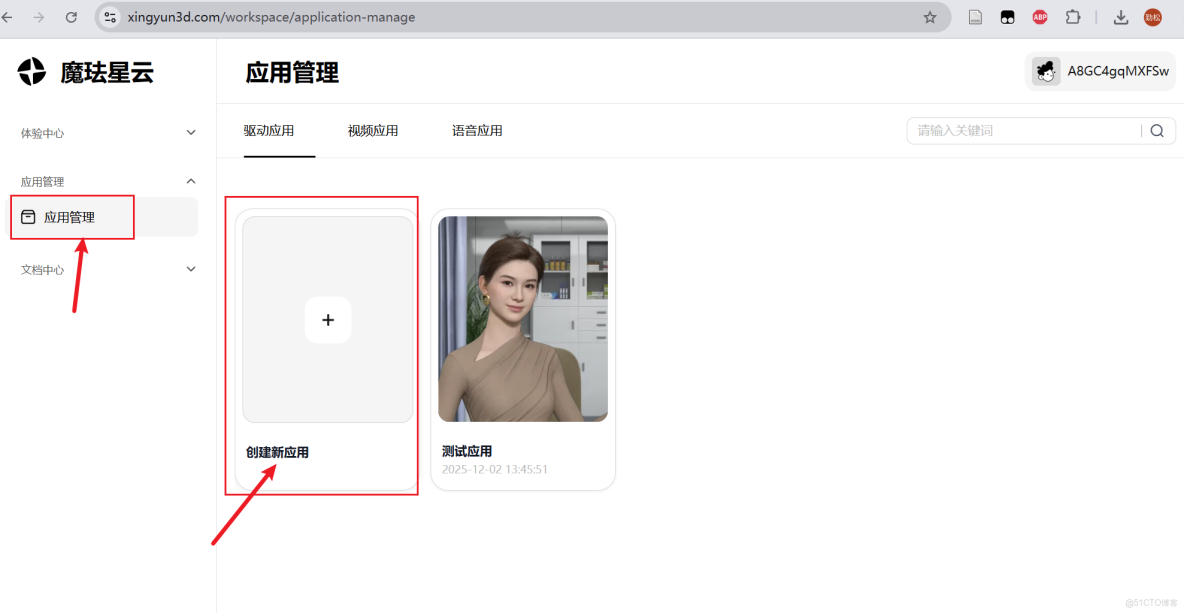Screen dimensions: 1184x613
Task: Click the 魔珐星云 logo icon
Action: 32,71
